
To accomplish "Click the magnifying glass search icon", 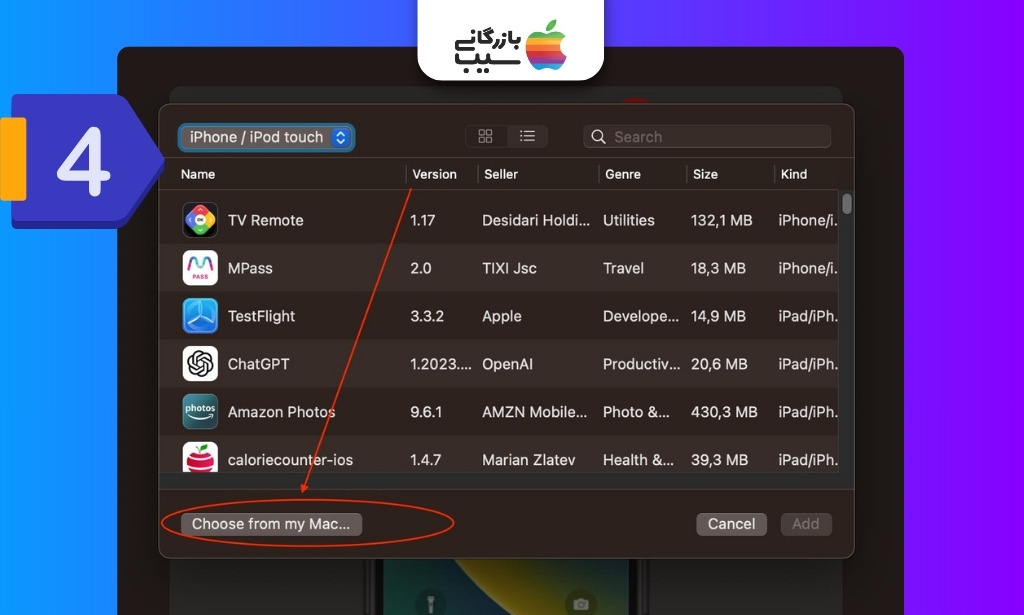I will click(598, 136).
